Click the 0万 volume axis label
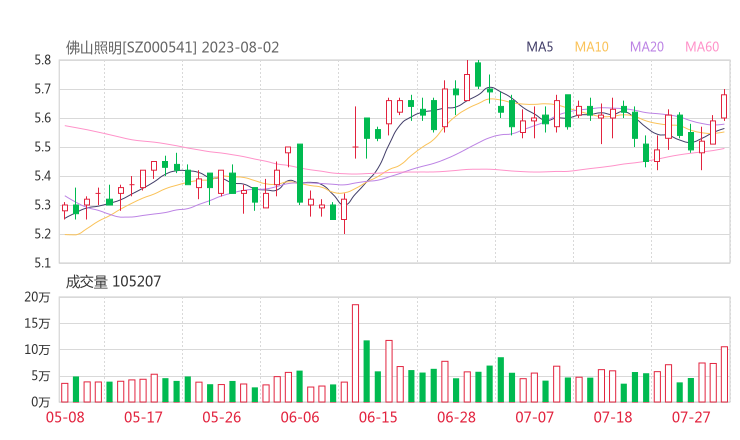The width and height of the screenshot is (740, 440). pyautogui.click(x=41, y=402)
